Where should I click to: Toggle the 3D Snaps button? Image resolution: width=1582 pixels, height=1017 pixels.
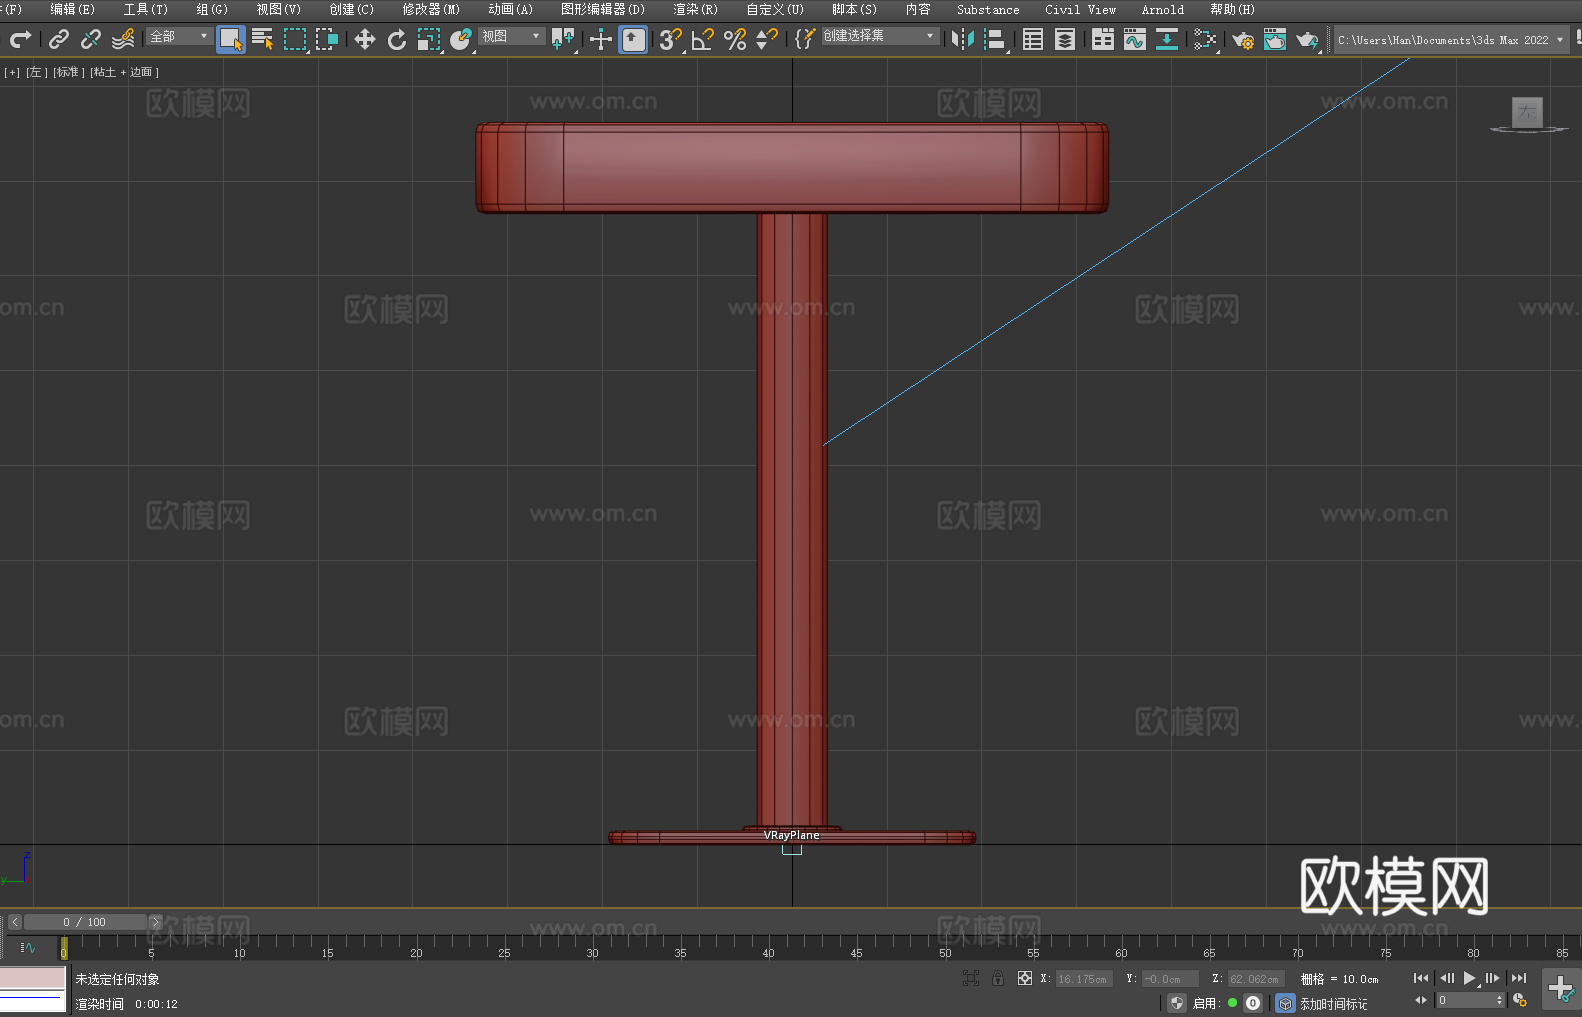[670, 40]
